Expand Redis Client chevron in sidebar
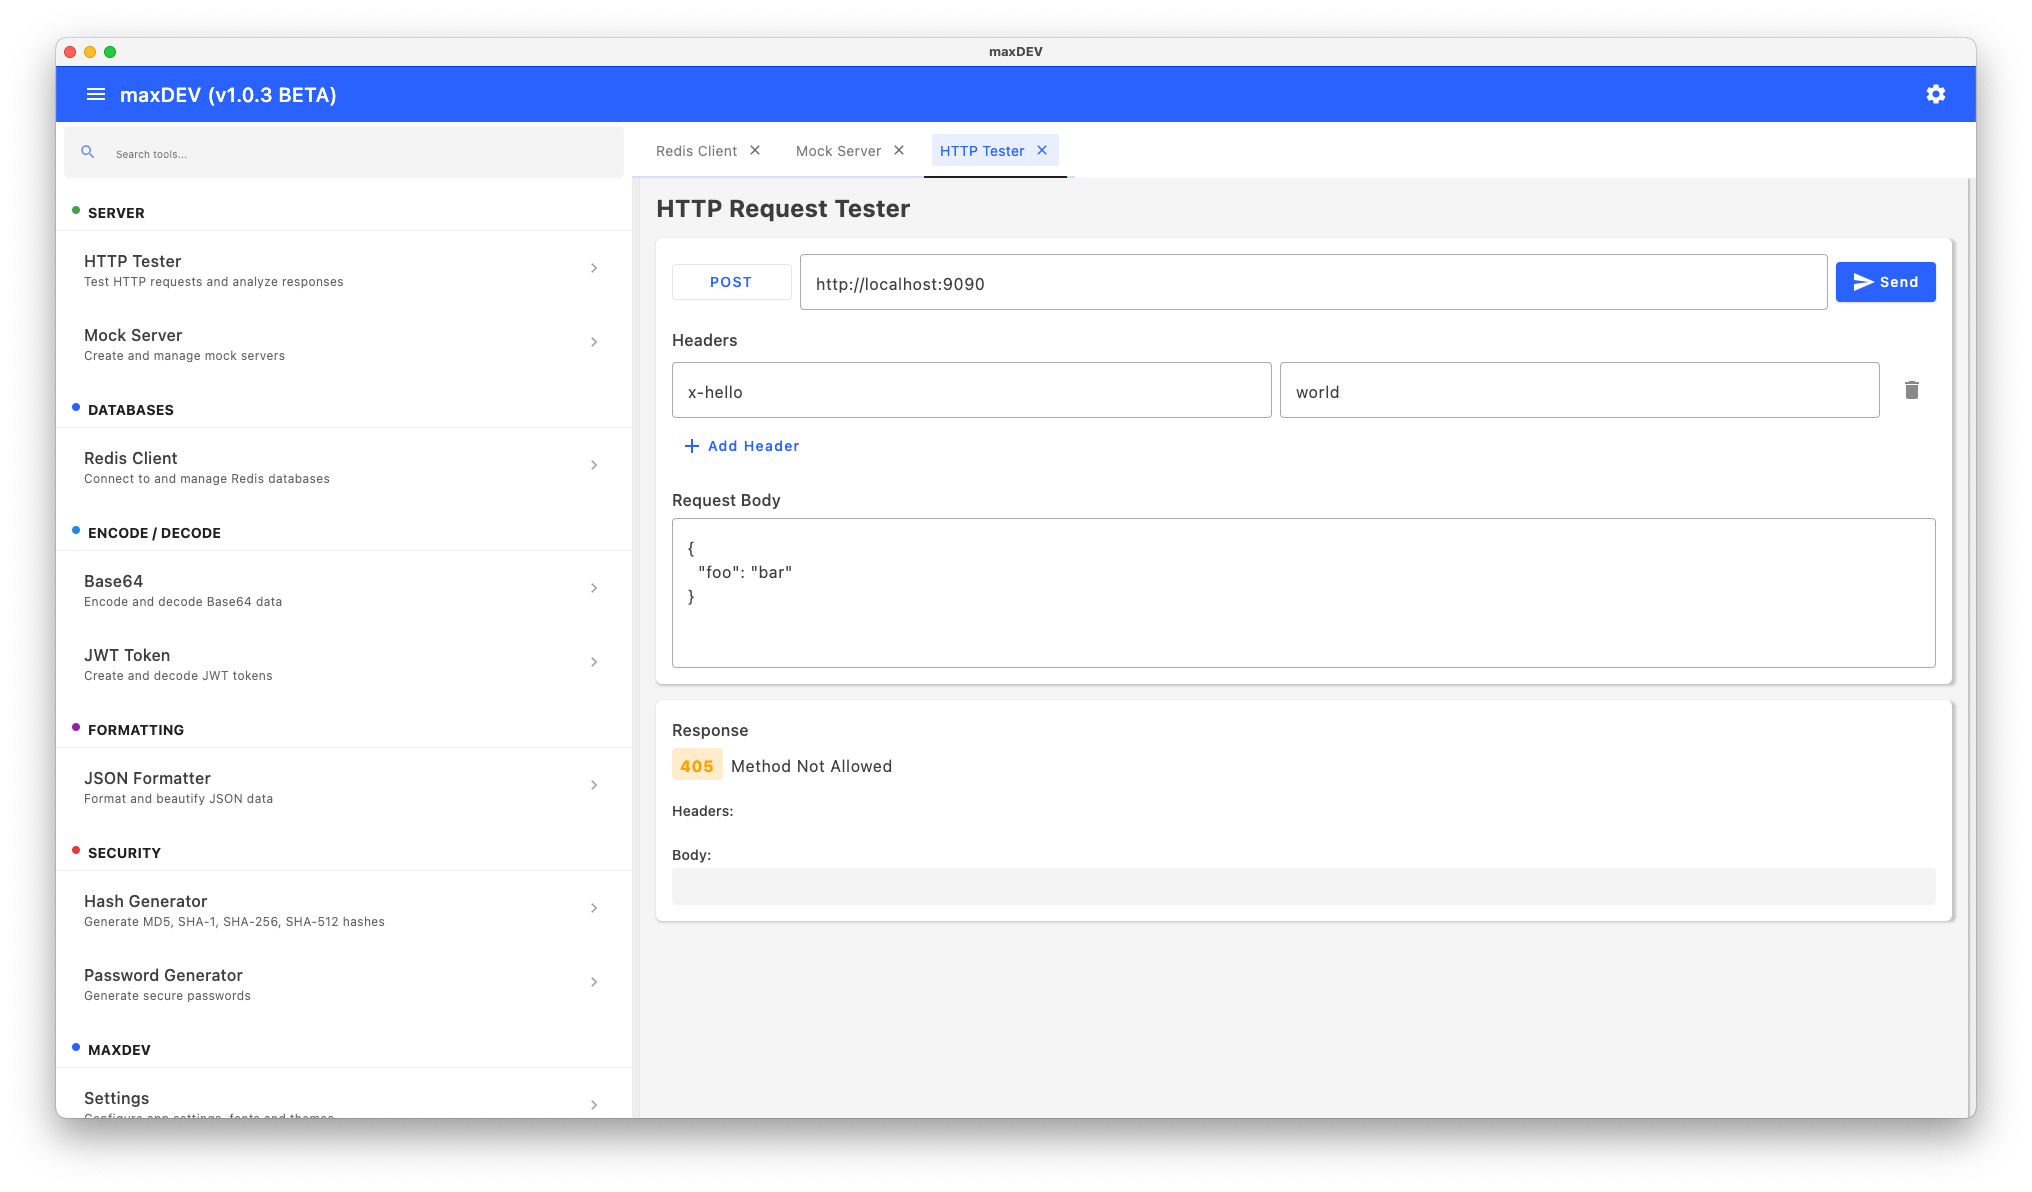This screenshot has height=1192, width=2032. click(594, 465)
